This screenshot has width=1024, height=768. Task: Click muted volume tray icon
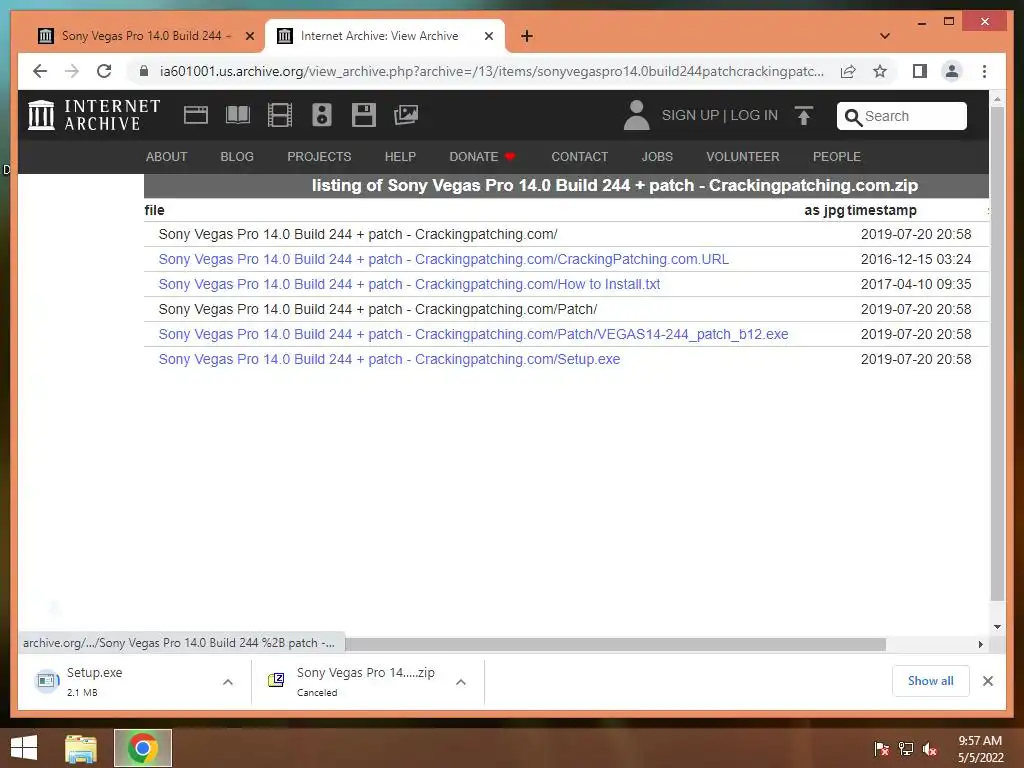(929, 749)
